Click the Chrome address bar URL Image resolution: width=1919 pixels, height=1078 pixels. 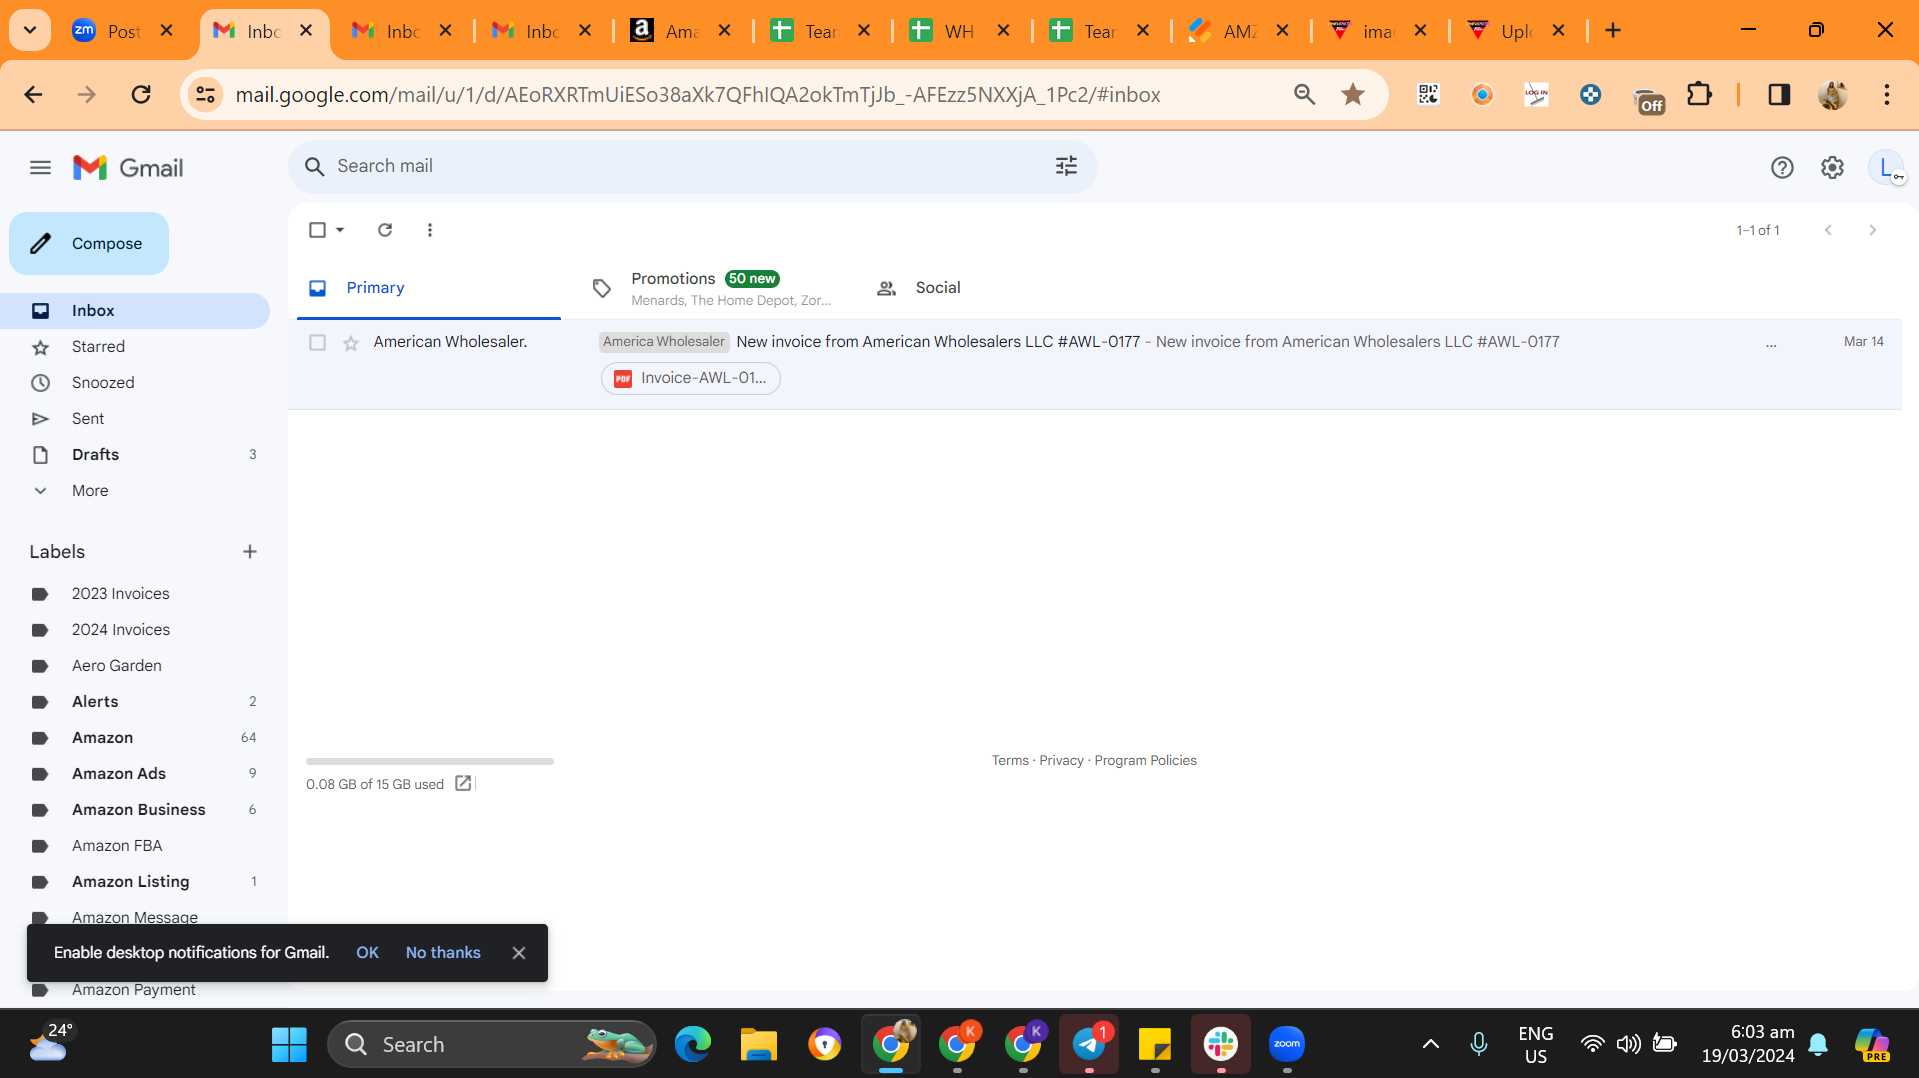click(698, 95)
